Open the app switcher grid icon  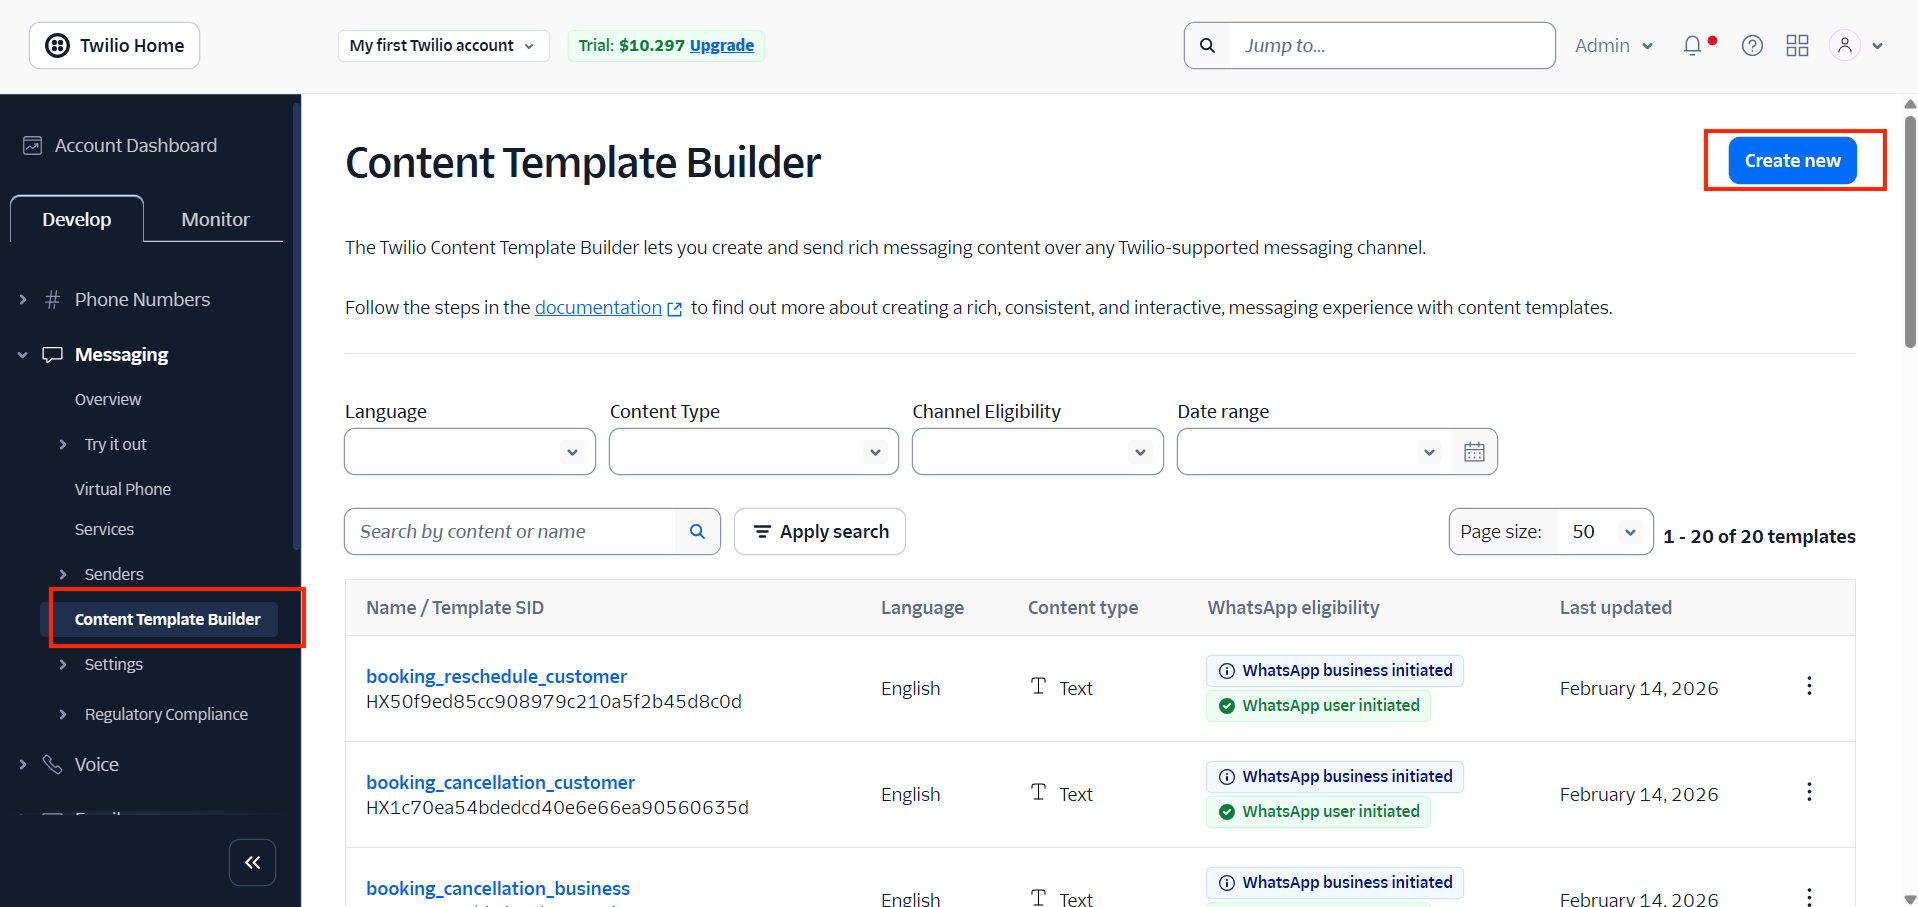coord(1797,45)
